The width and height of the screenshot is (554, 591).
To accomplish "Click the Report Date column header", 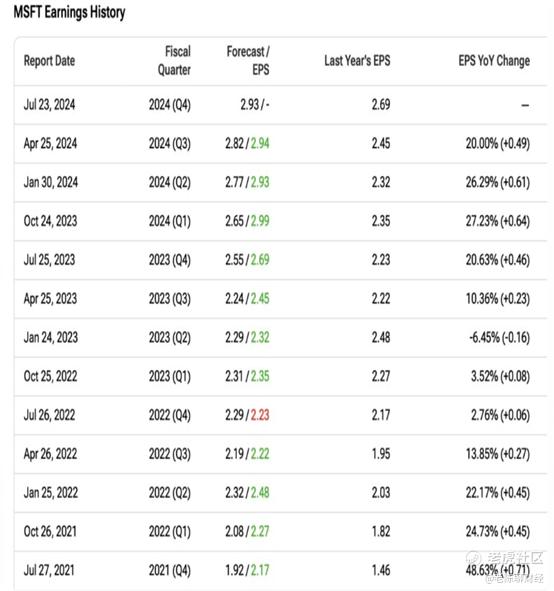I will pyautogui.click(x=49, y=61).
